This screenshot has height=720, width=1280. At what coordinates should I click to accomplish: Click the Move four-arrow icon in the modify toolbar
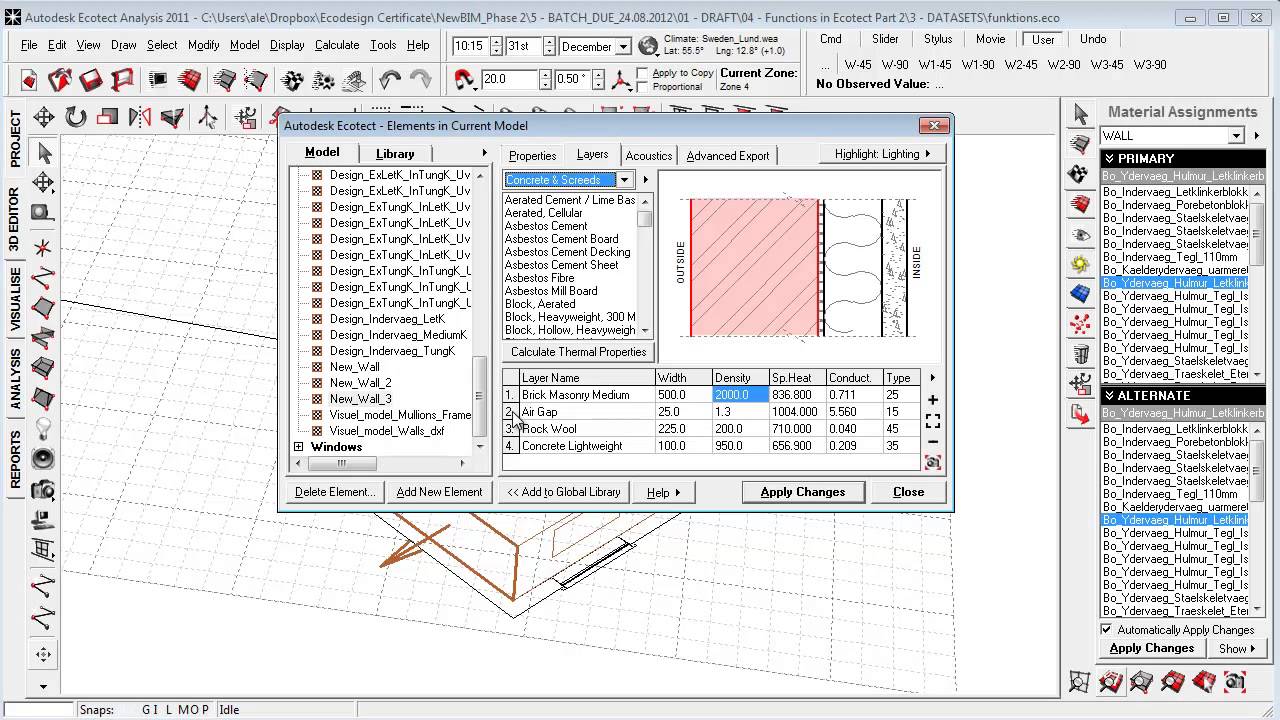tap(44, 117)
